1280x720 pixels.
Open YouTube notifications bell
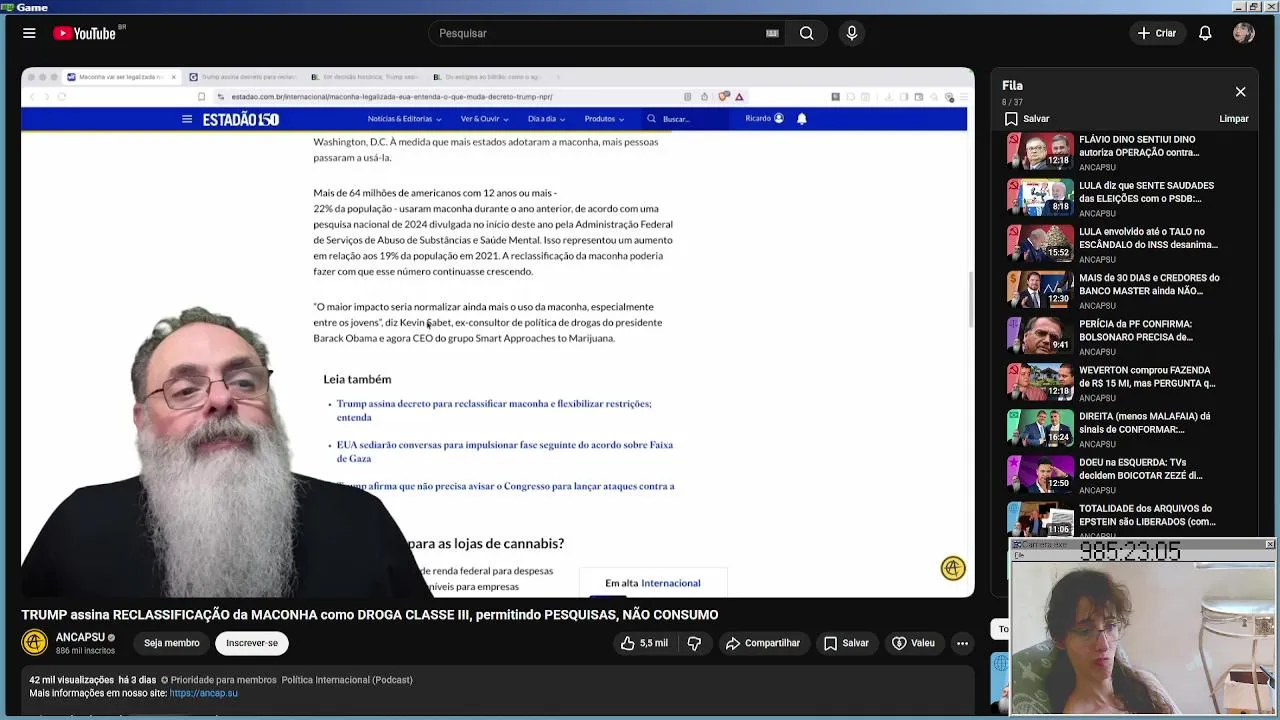(x=1205, y=33)
